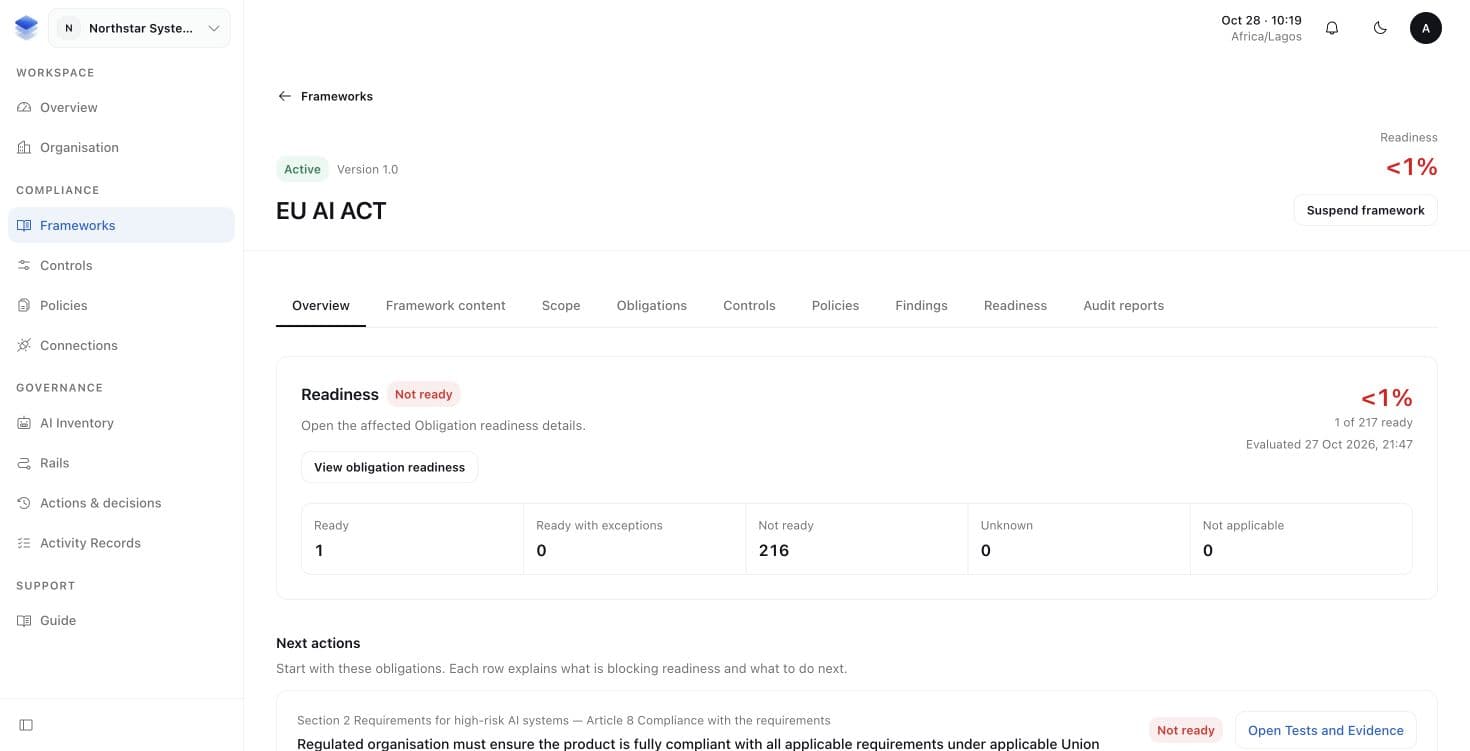Open the Readiness tab

pos(1015,305)
